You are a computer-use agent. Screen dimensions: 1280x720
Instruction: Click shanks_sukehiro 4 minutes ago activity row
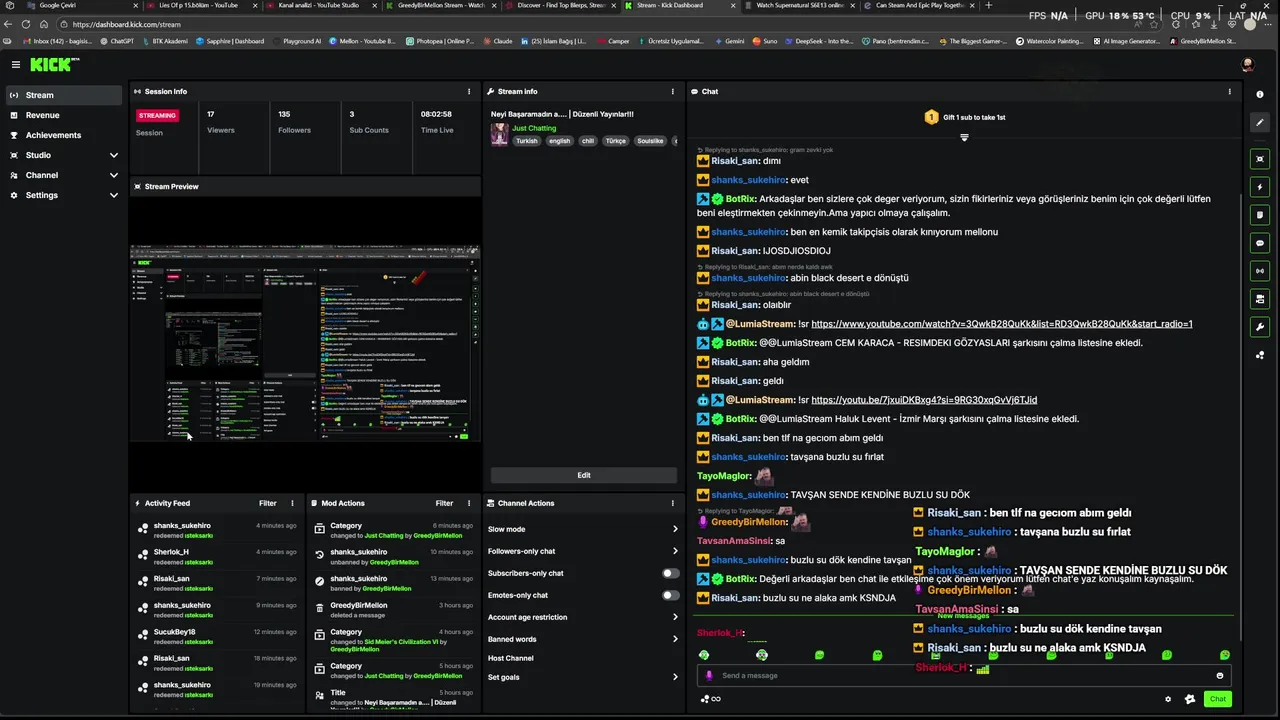pyautogui.click(x=218, y=530)
